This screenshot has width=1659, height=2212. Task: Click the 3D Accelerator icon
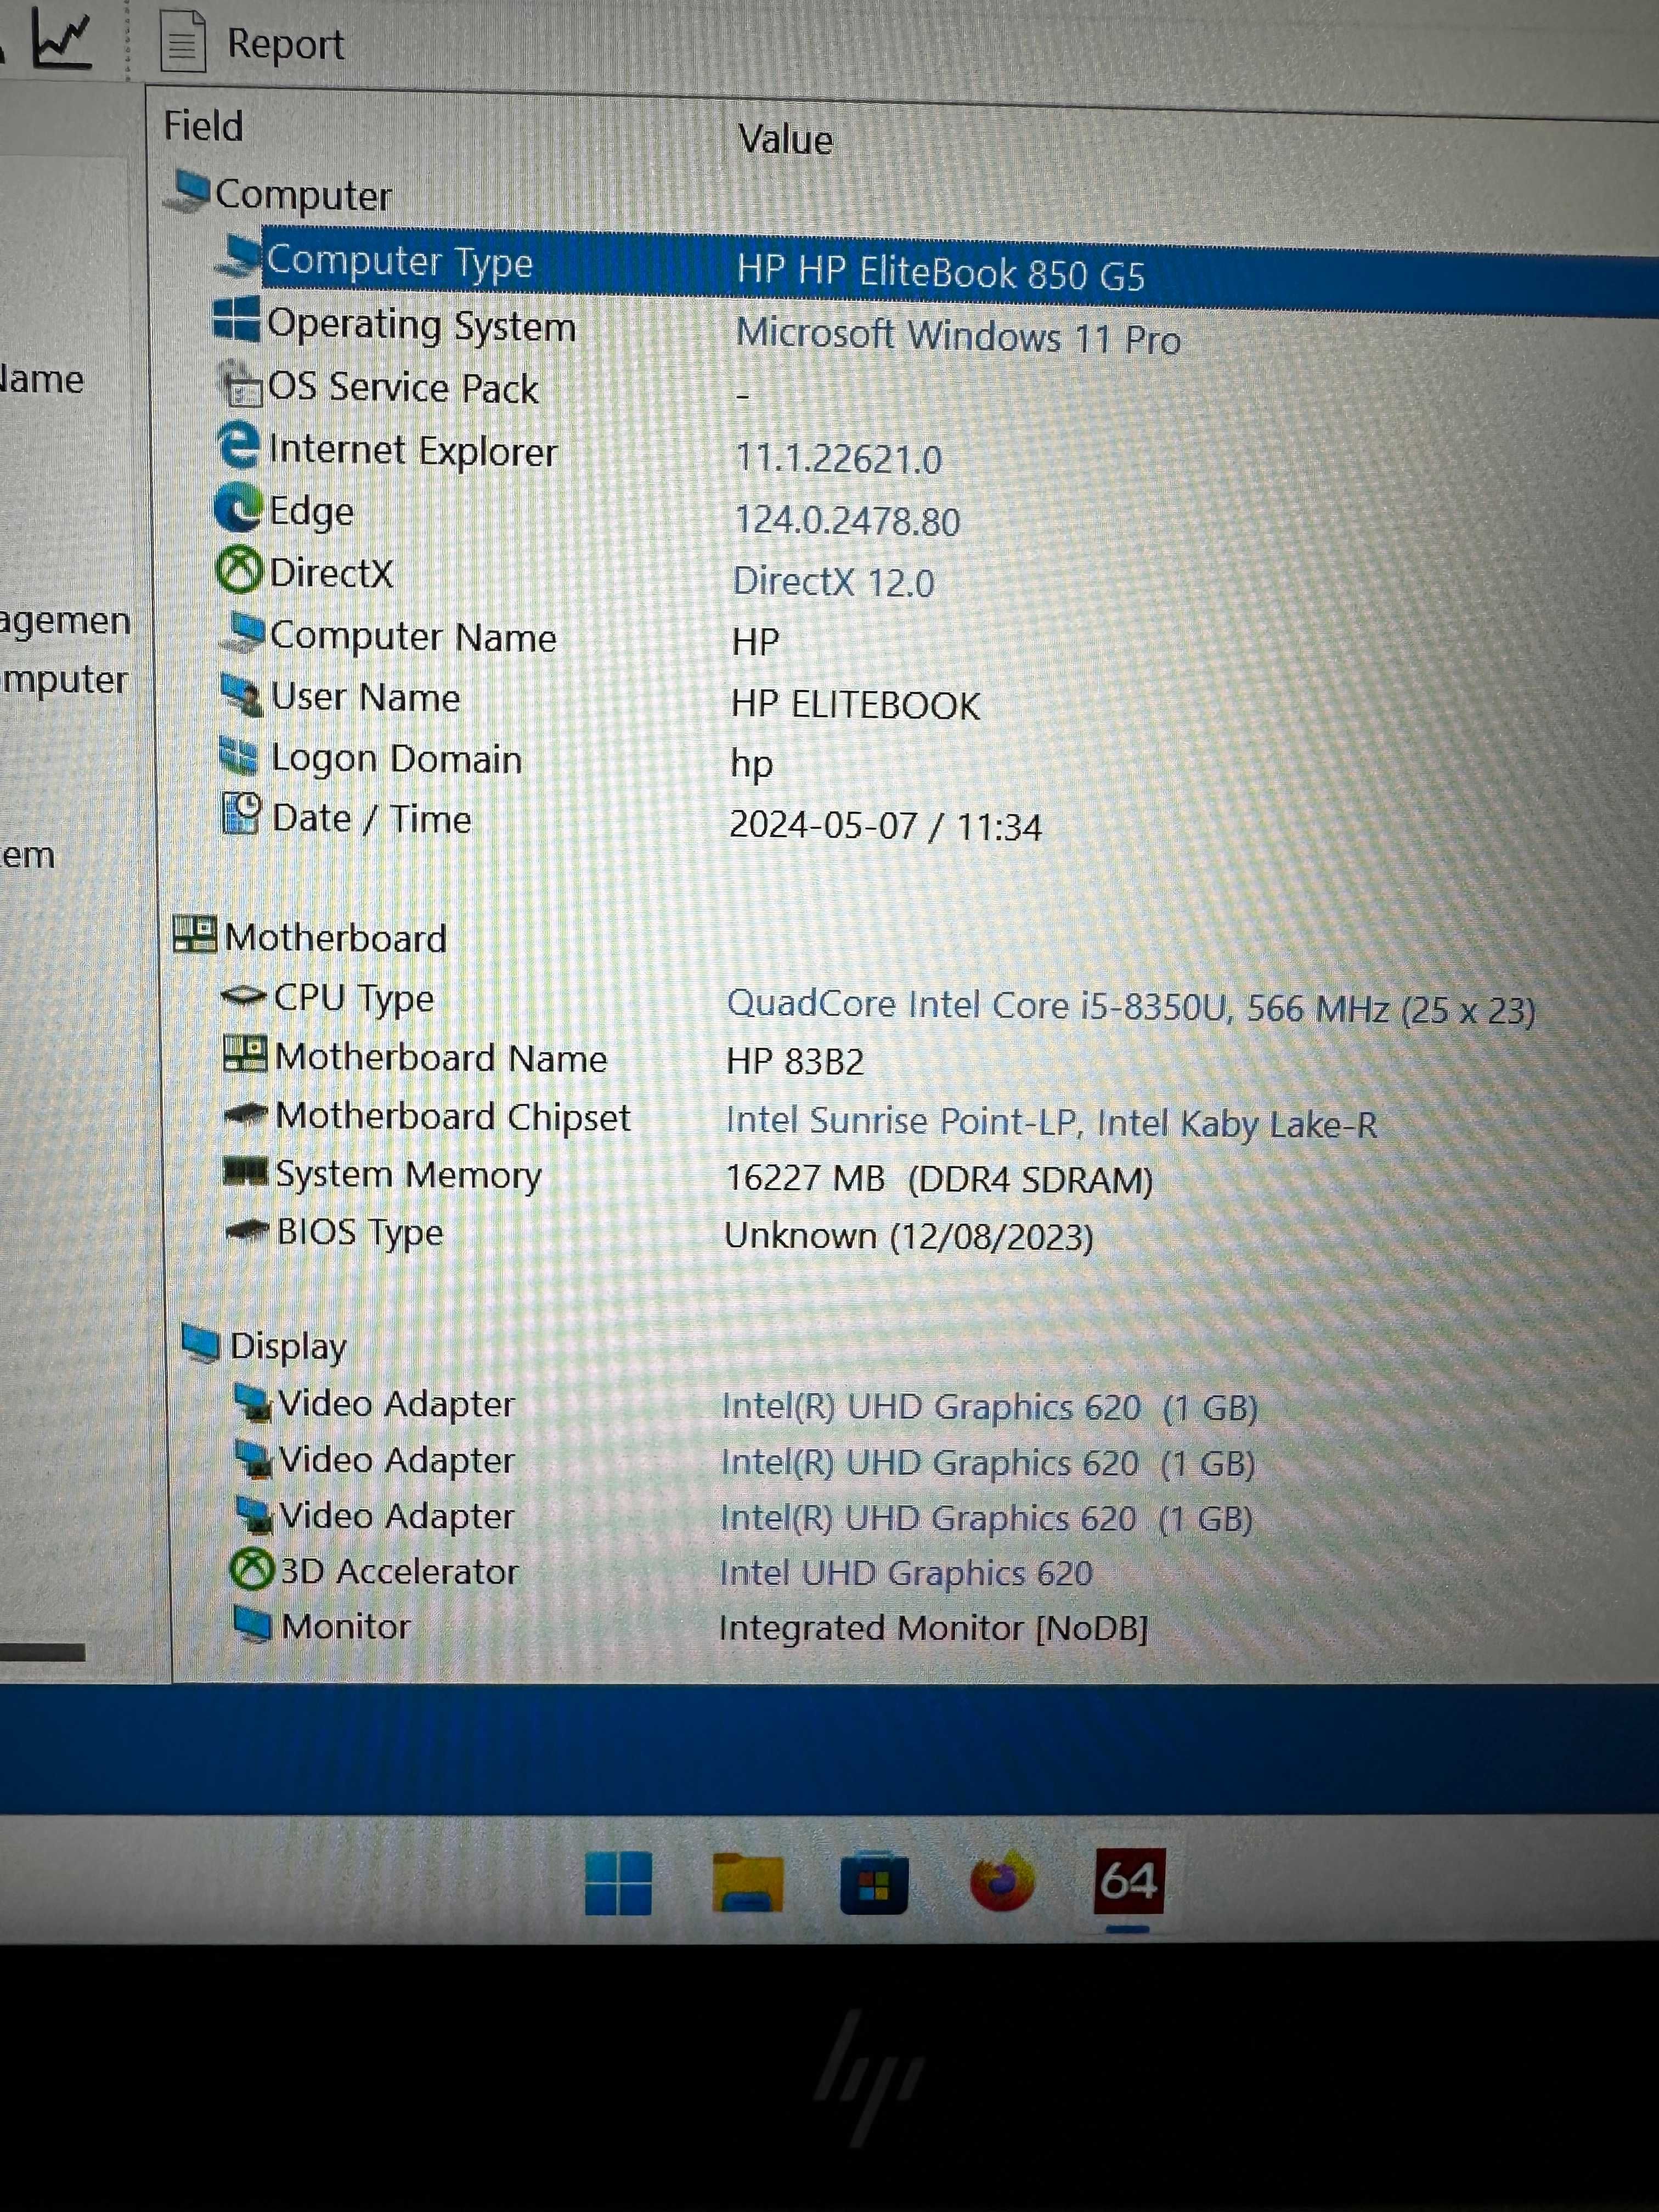coord(252,1569)
